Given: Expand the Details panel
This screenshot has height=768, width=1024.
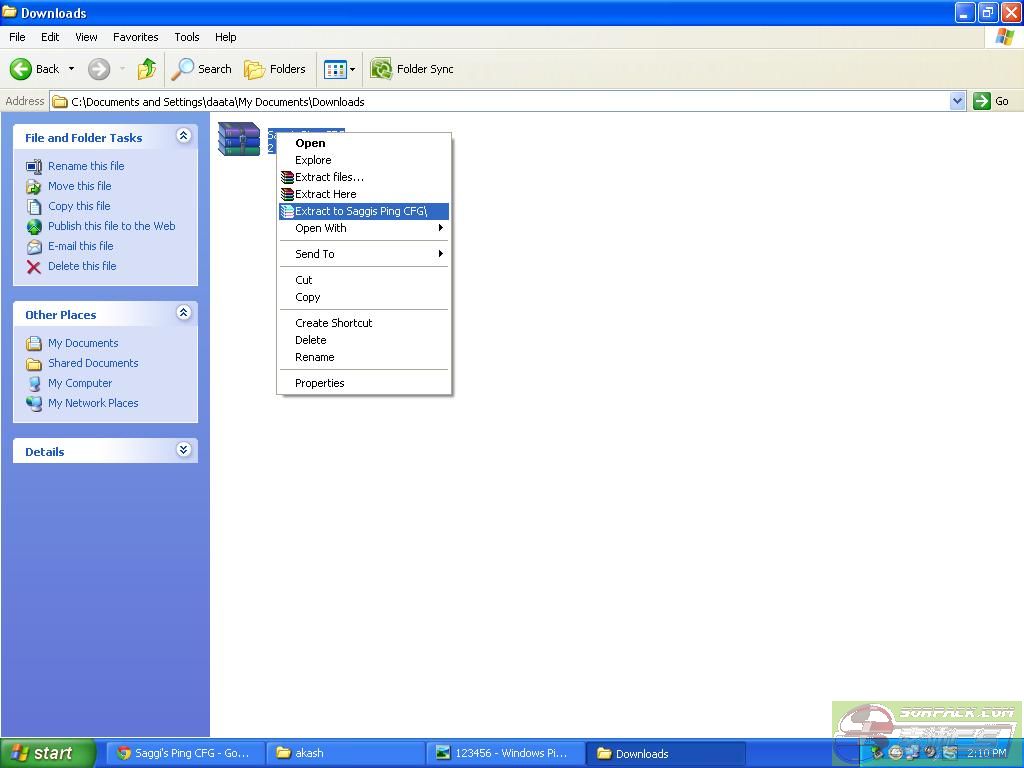Looking at the screenshot, I should (183, 450).
